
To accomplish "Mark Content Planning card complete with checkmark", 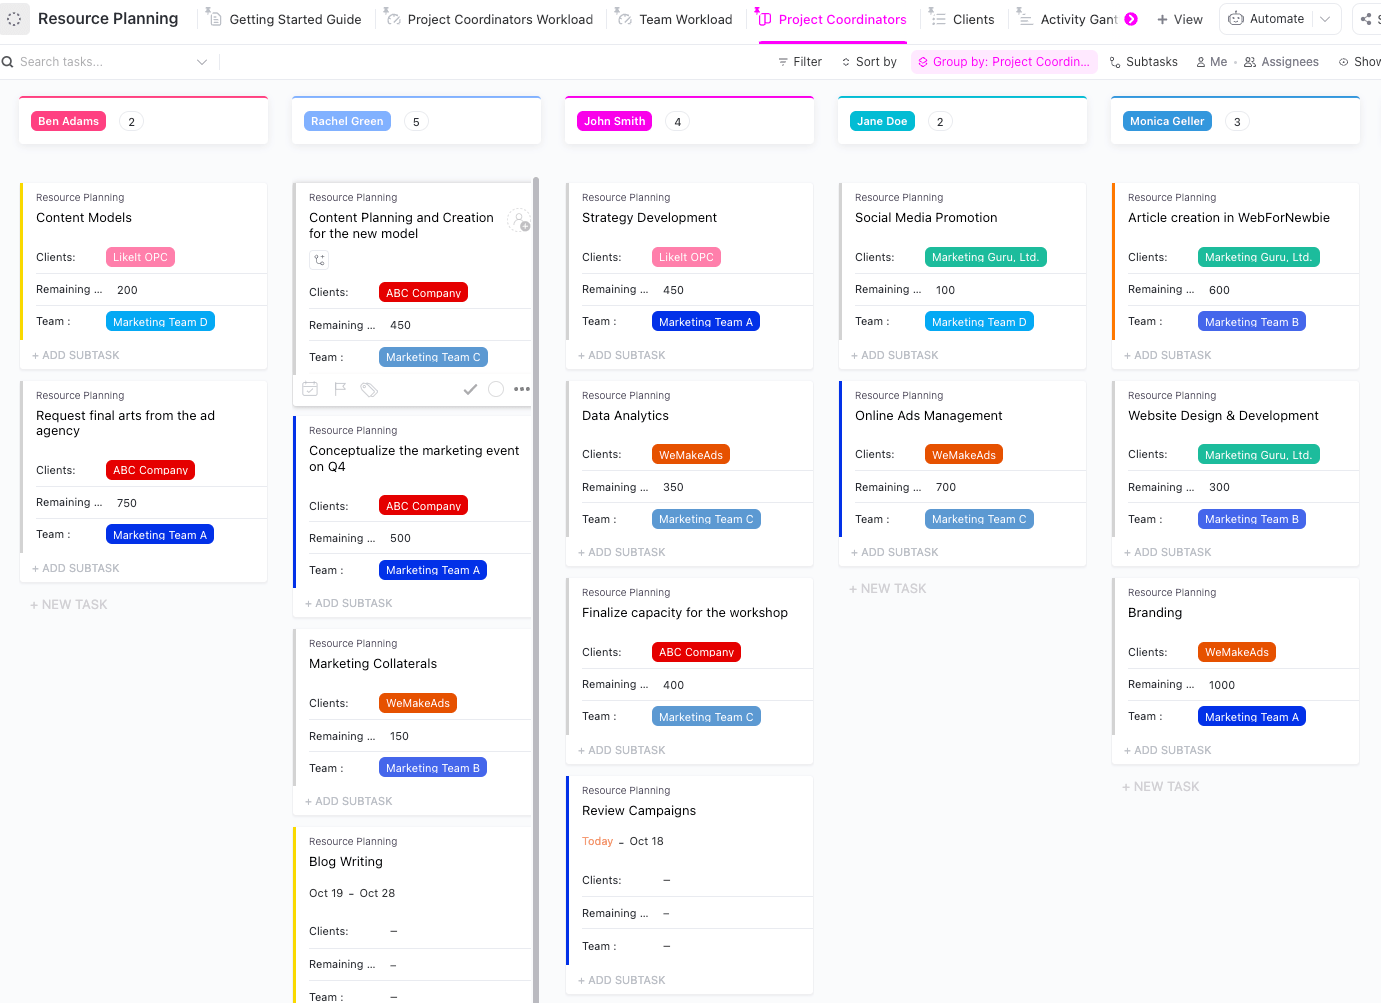I will [x=470, y=389].
